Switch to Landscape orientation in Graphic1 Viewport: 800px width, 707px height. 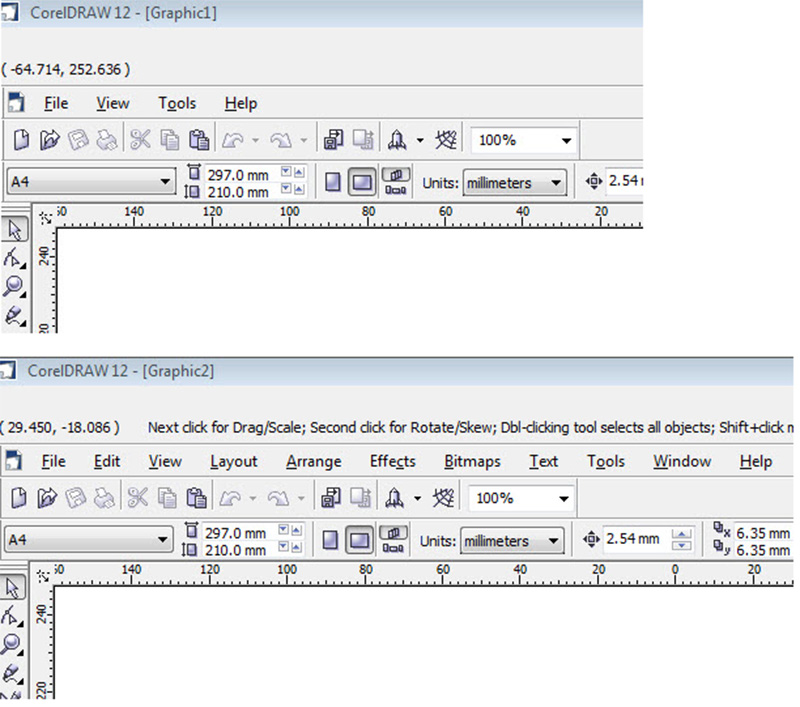click(x=362, y=183)
